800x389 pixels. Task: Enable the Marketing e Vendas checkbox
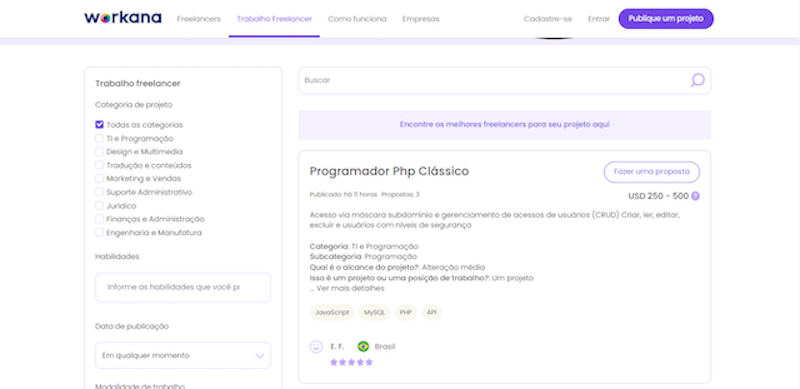point(99,179)
